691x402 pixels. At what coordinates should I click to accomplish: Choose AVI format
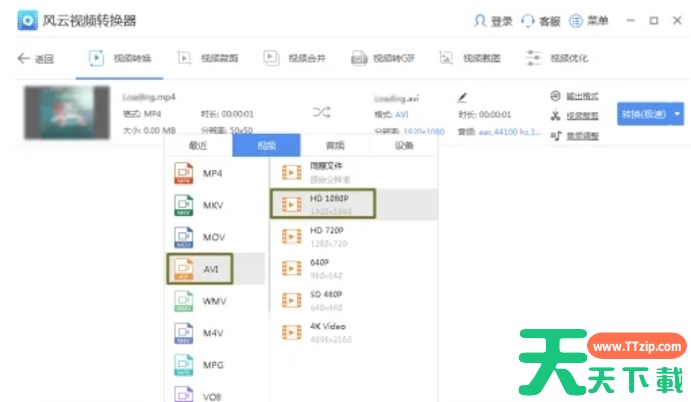215,269
